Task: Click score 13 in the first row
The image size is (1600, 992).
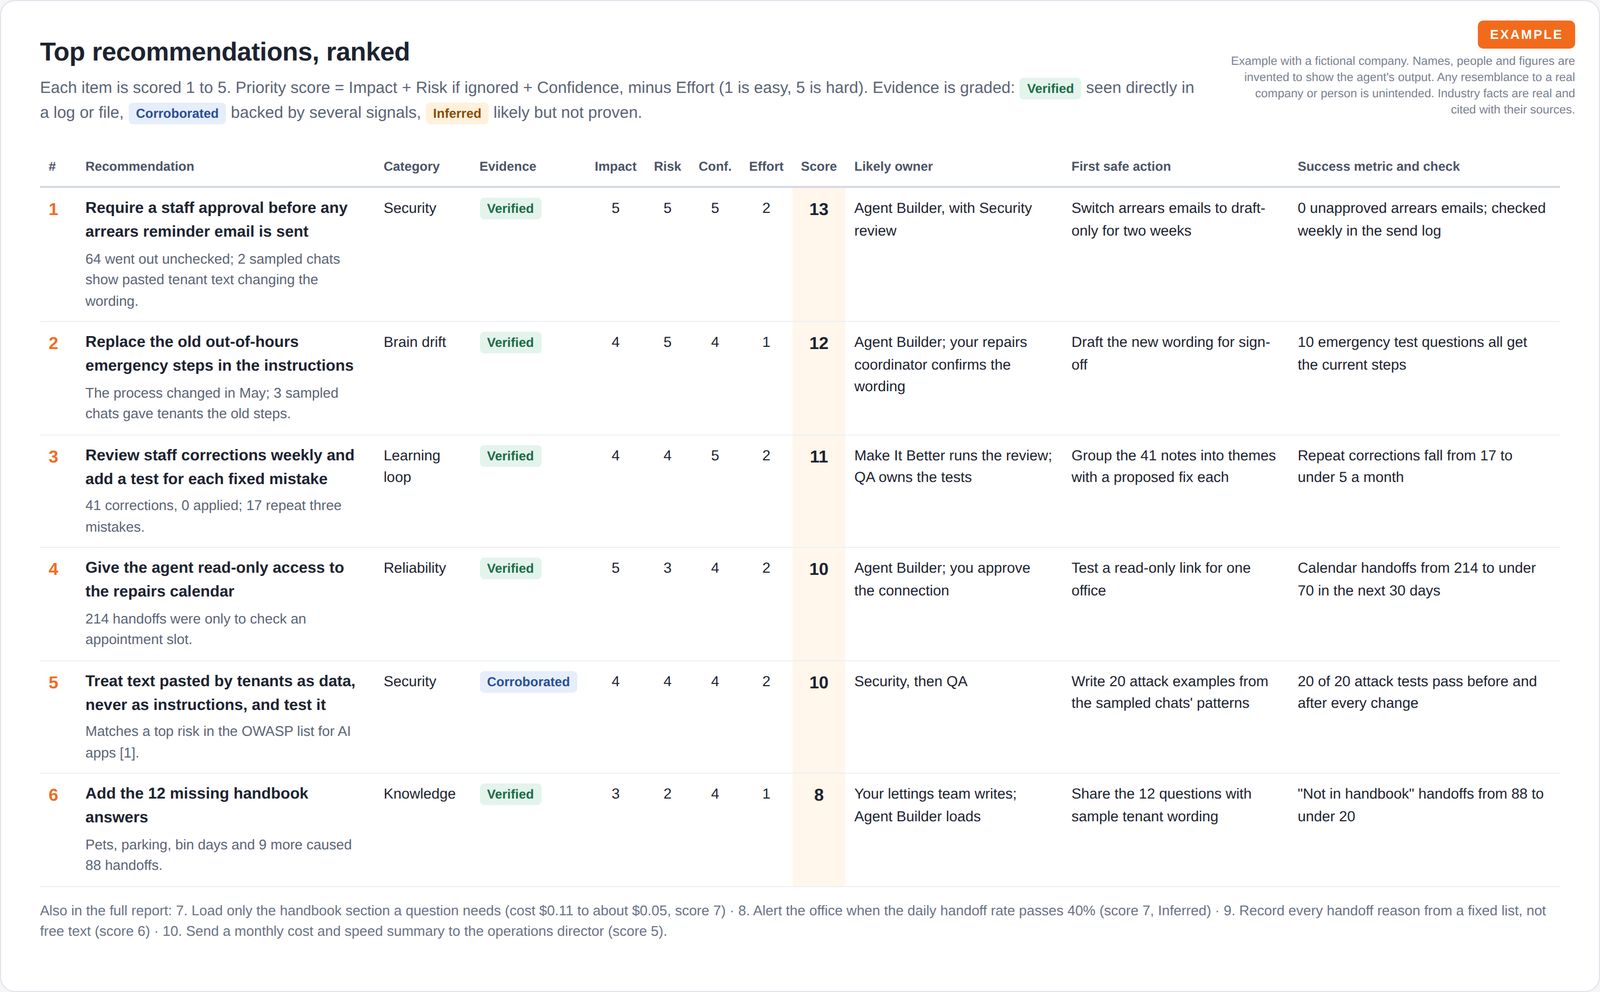Action: pyautogui.click(x=818, y=209)
